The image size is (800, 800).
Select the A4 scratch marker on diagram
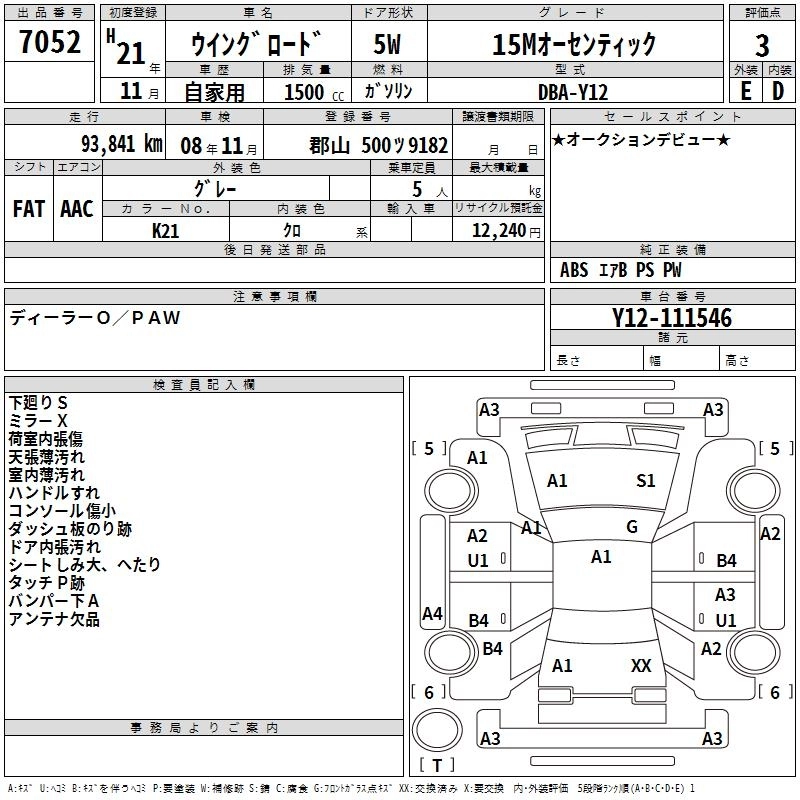432,613
